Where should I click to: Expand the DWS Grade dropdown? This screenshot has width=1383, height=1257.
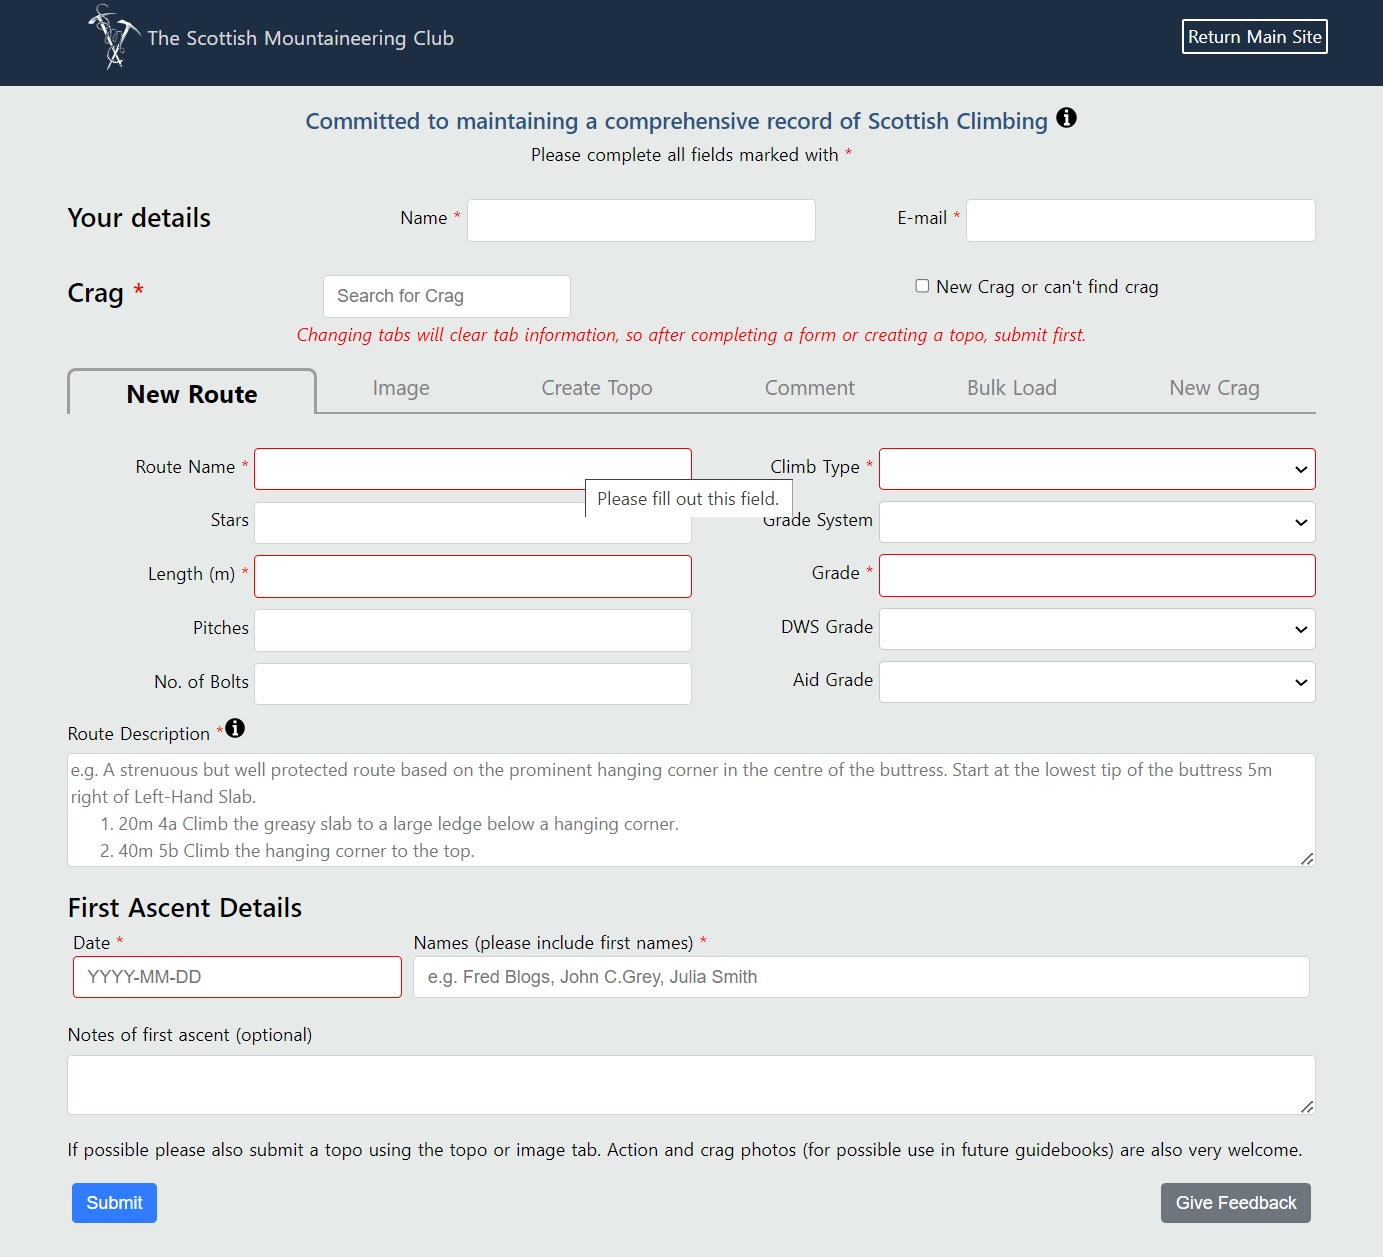click(1097, 629)
